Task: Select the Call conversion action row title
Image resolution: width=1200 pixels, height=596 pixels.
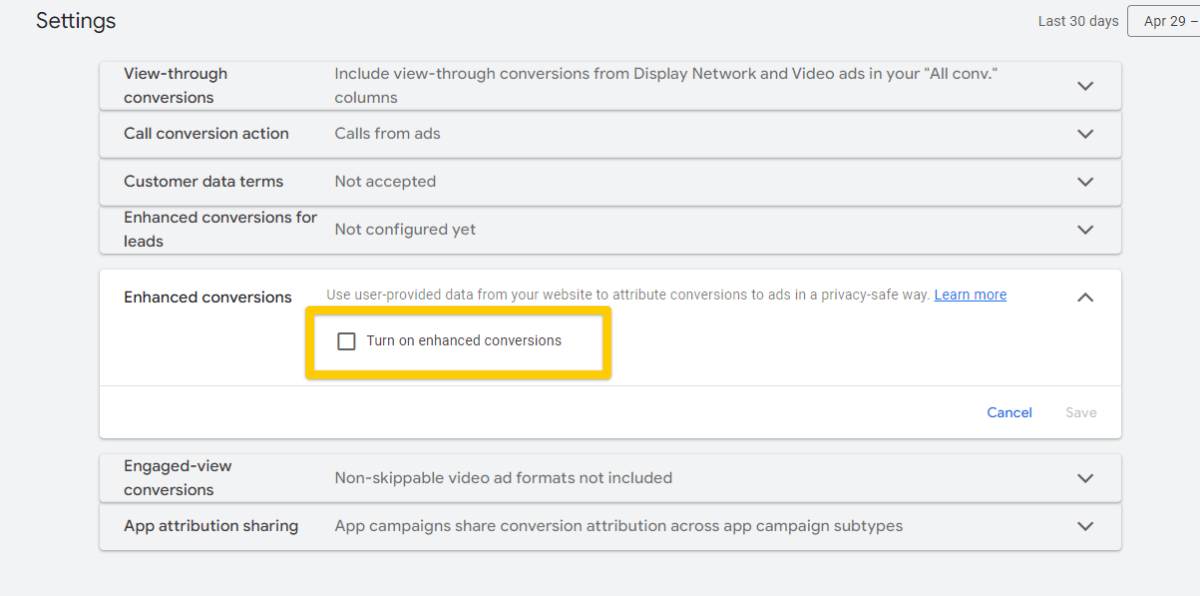Action: point(206,134)
